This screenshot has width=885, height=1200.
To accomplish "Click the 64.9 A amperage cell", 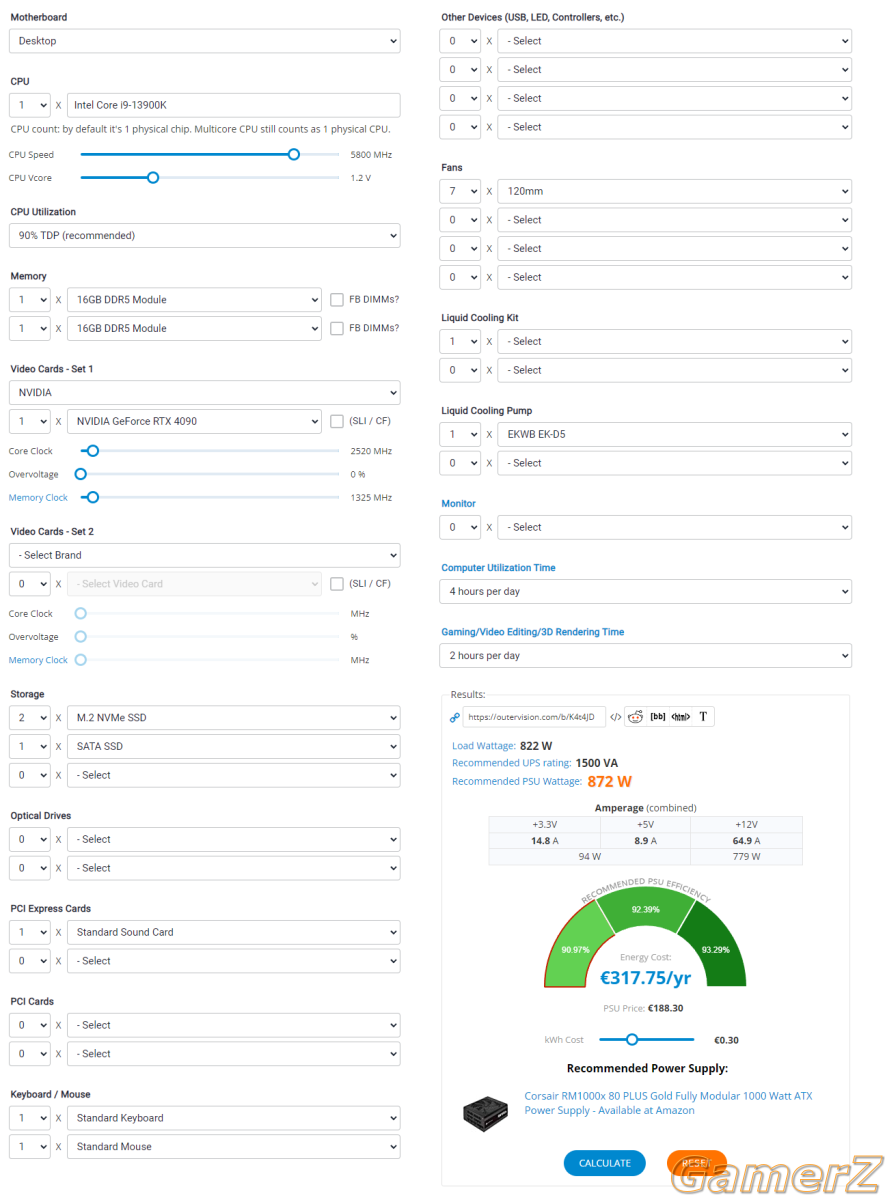I will [x=746, y=841].
